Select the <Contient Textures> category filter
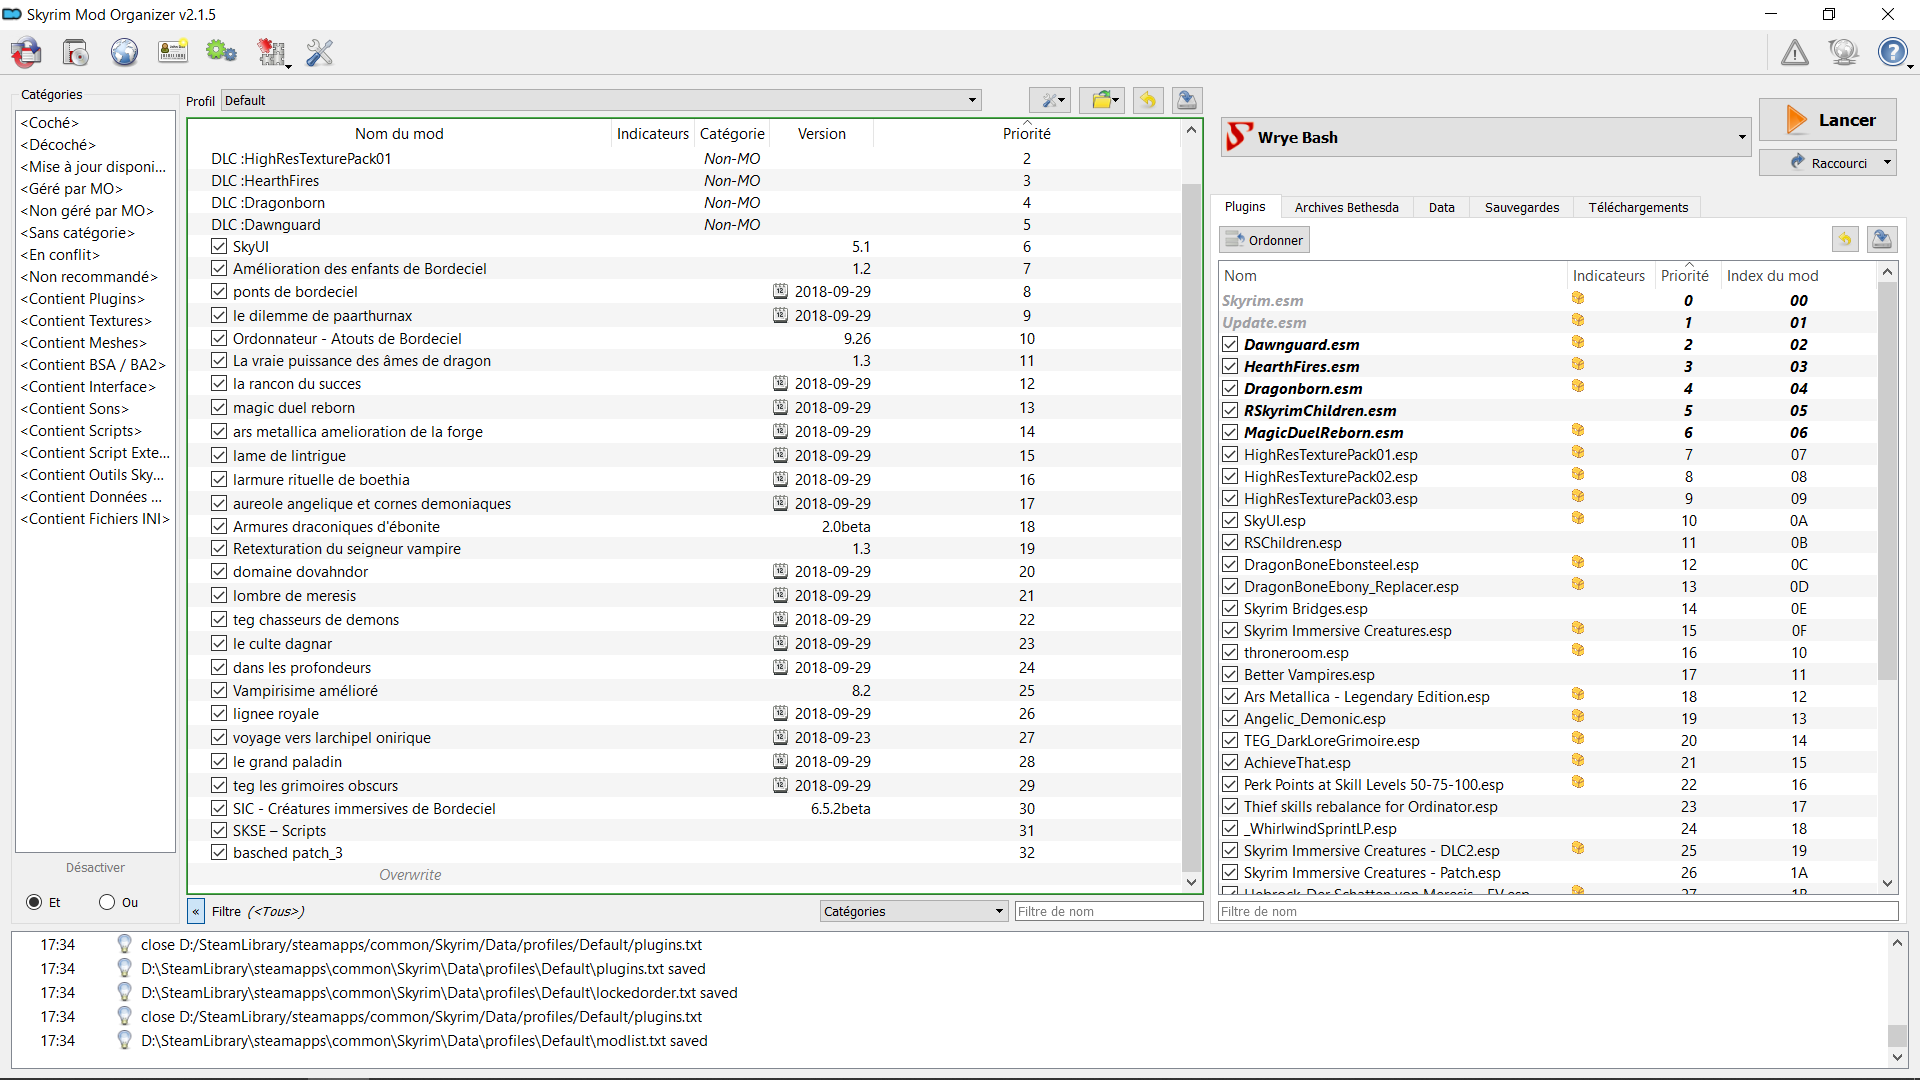This screenshot has height=1080, width=1920. click(86, 321)
